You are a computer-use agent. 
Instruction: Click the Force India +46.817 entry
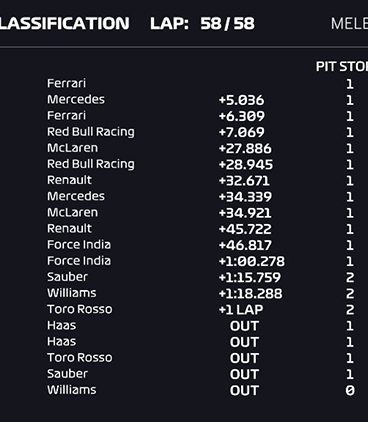[200, 245]
